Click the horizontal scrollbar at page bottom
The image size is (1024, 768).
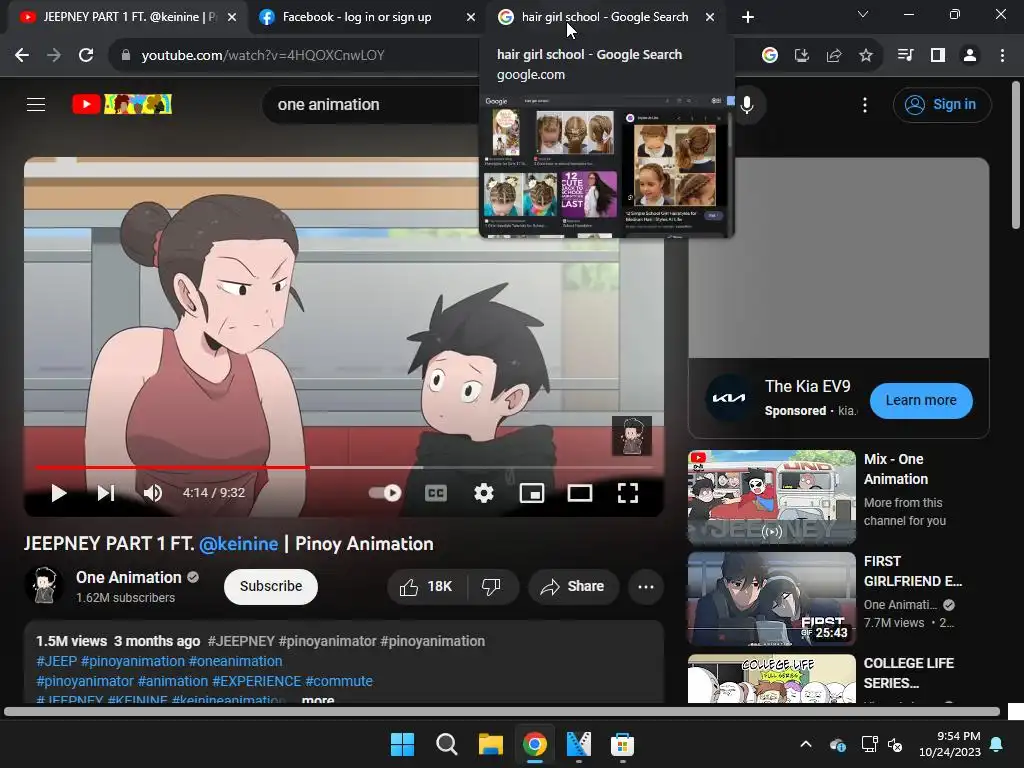pyautogui.click(x=502, y=712)
